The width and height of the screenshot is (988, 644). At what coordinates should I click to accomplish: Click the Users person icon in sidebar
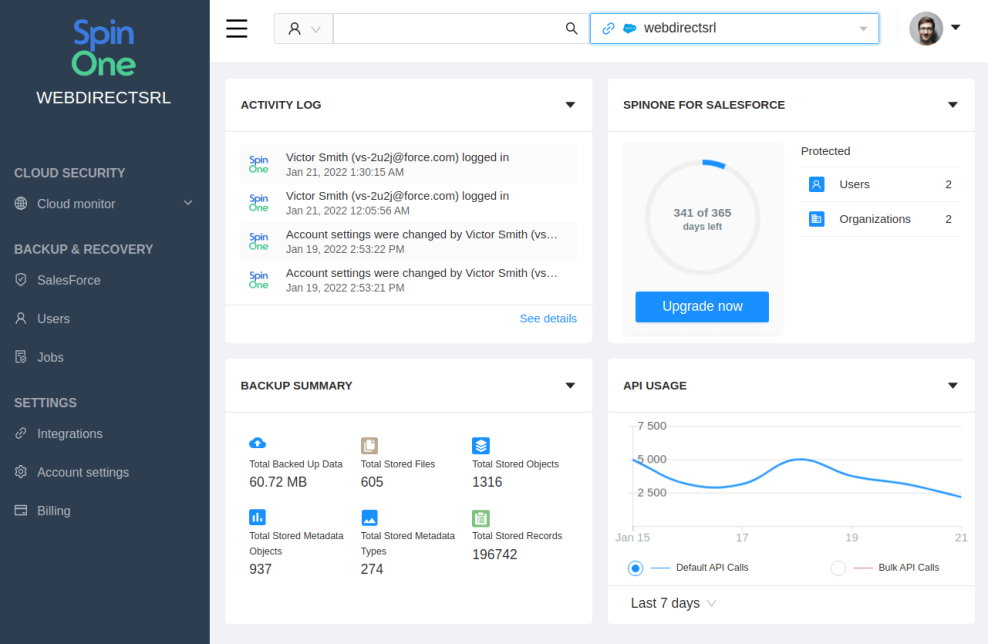tap(21, 318)
